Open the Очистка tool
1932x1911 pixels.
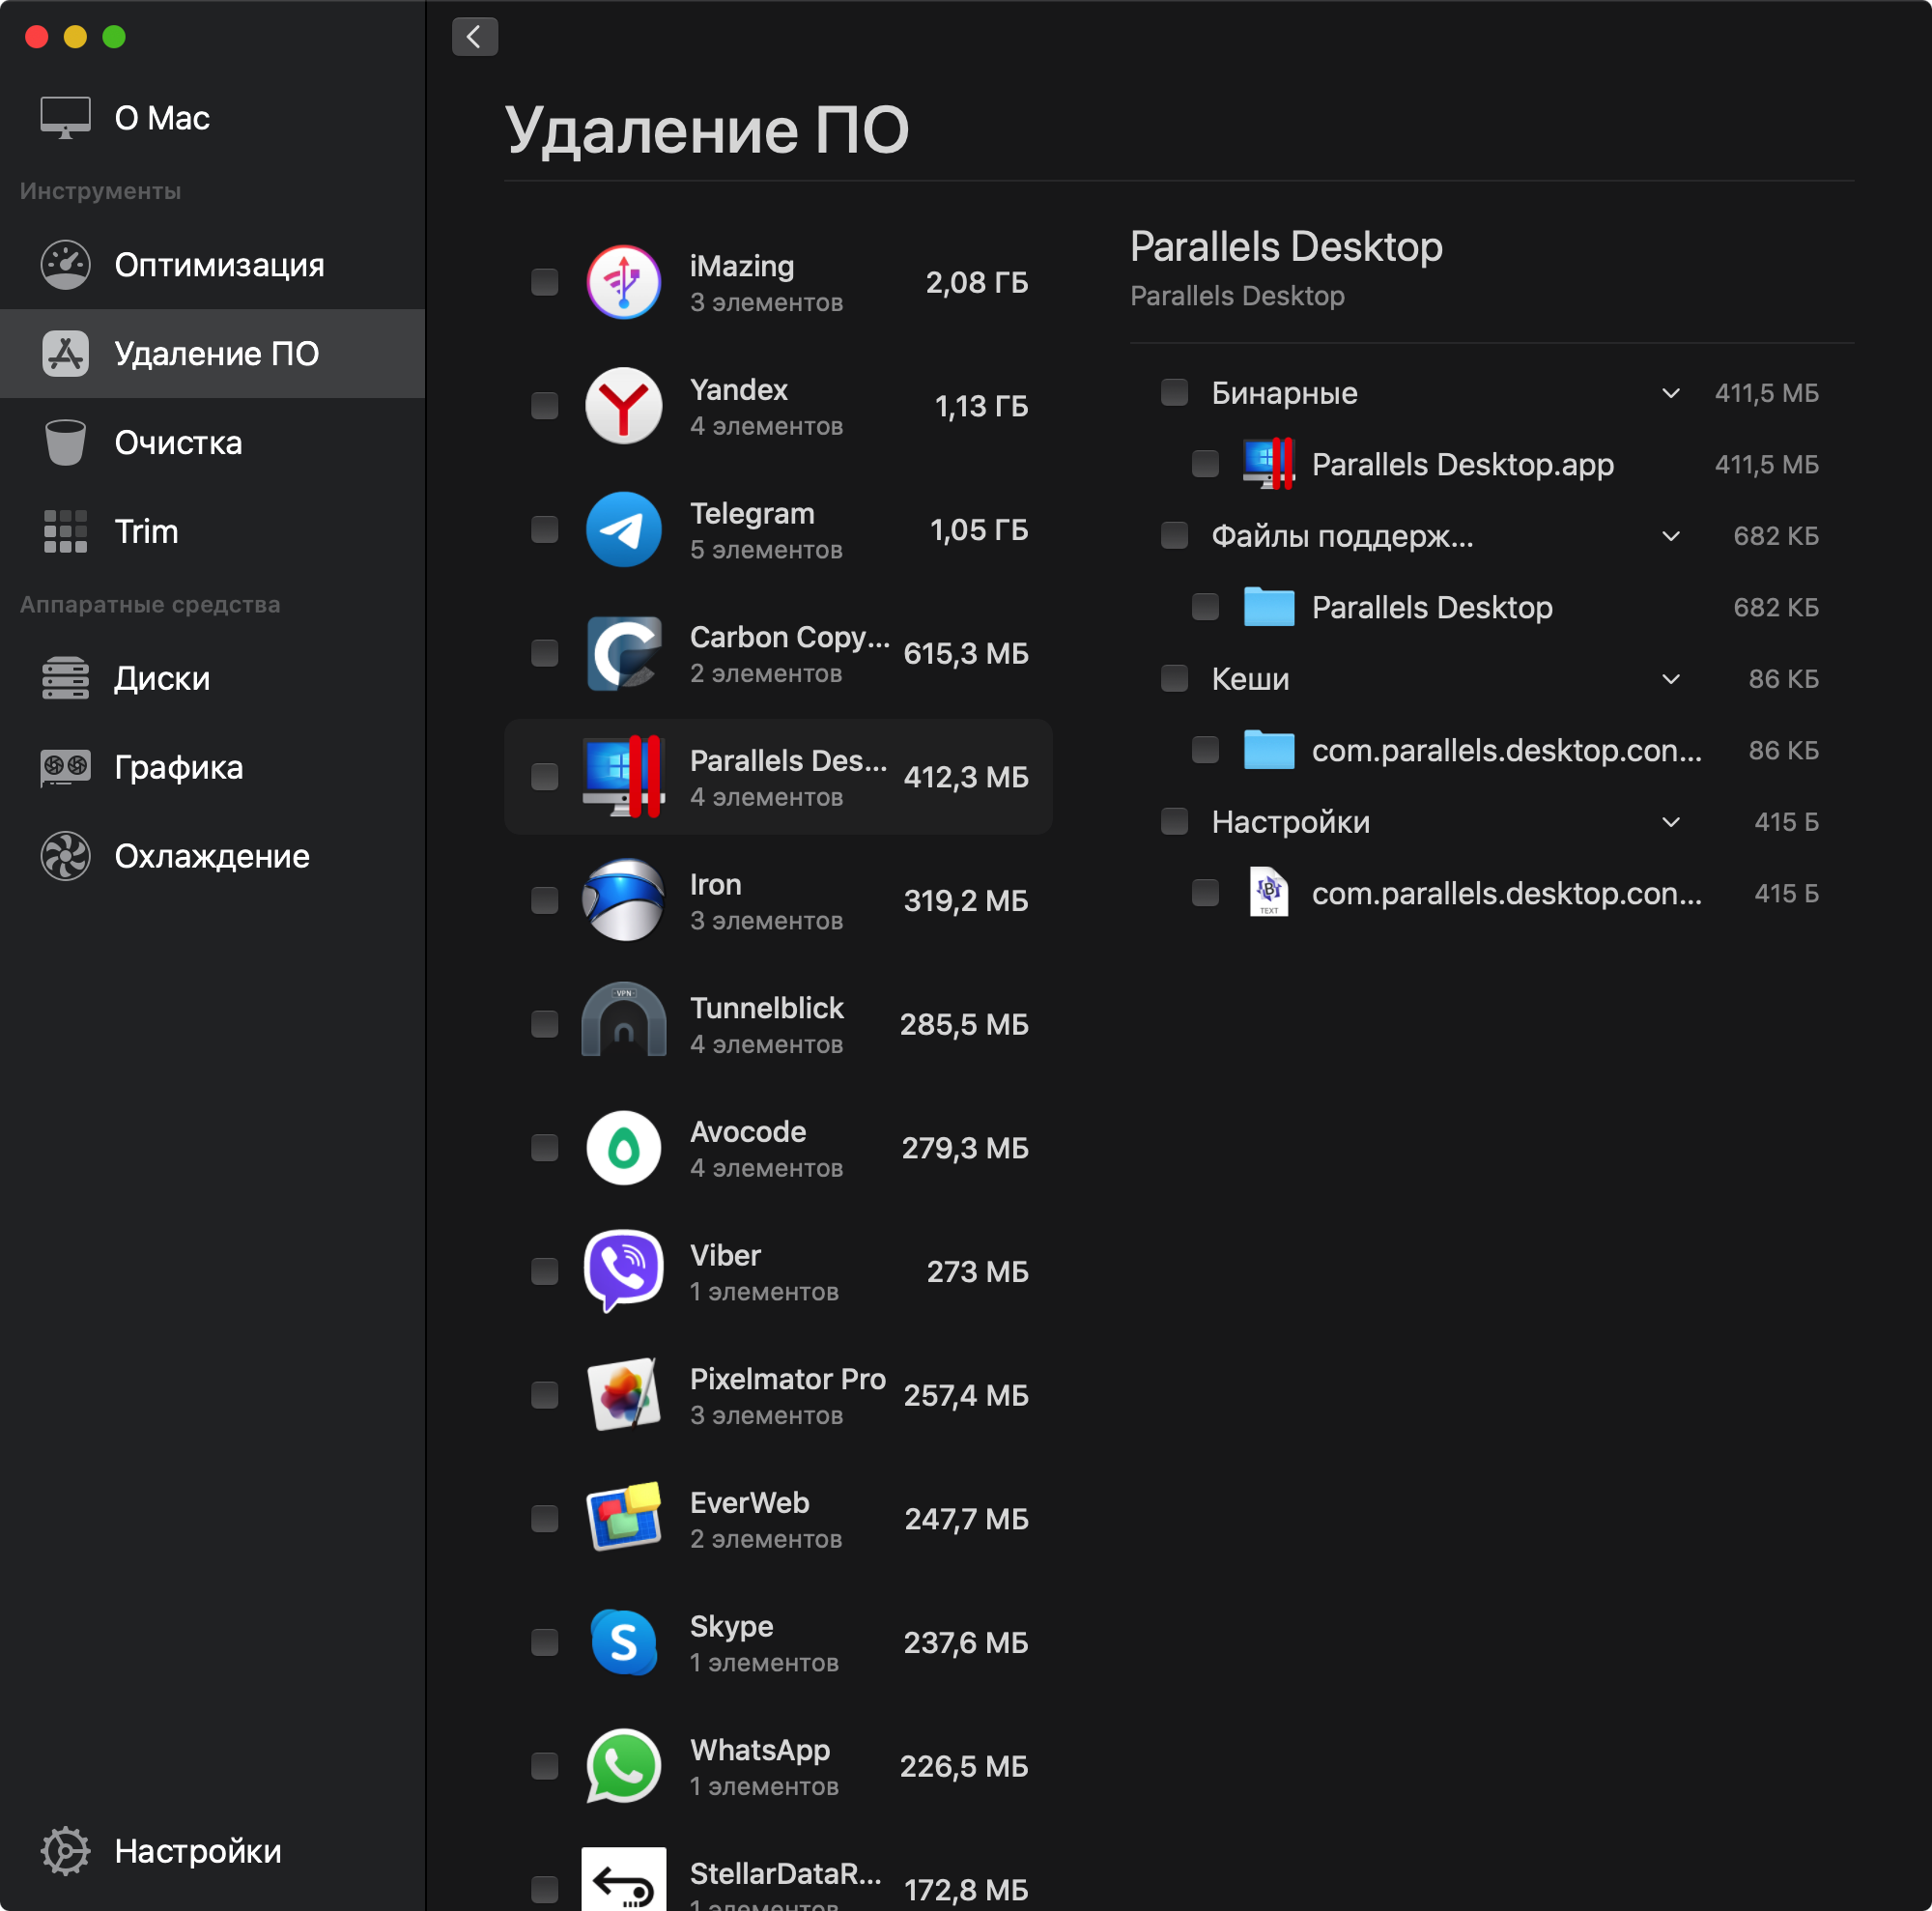pyautogui.click(x=212, y=442)
